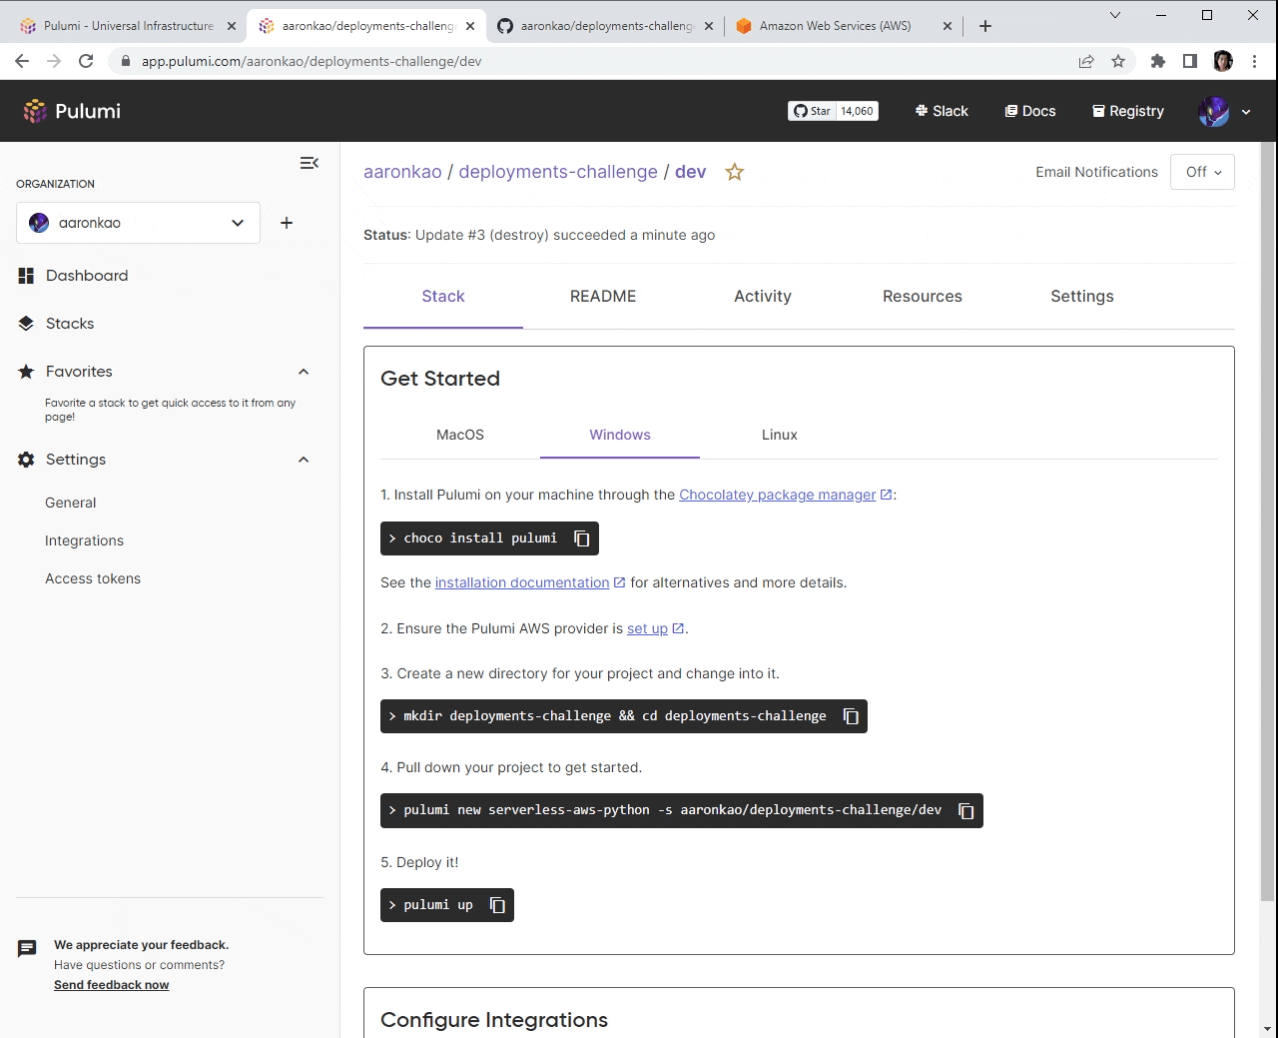This screenshot has height=1038, width=1278.
Task: Open the Chrome profile avatar
Action: click(x=1222, y=61)
